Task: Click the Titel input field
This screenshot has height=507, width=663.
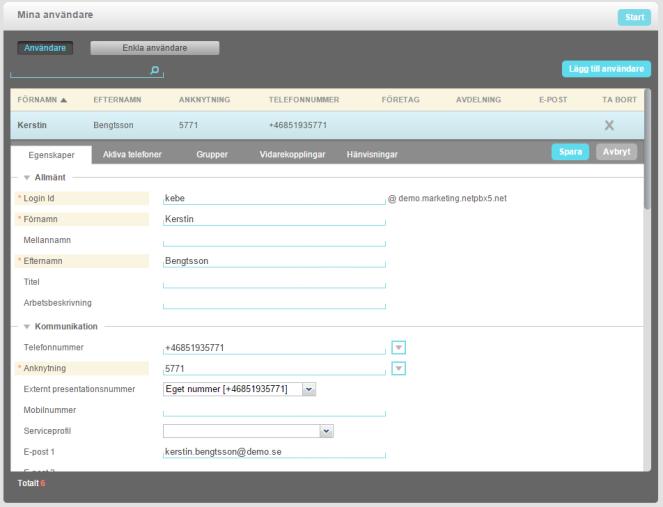Action: tap(274, 282)
